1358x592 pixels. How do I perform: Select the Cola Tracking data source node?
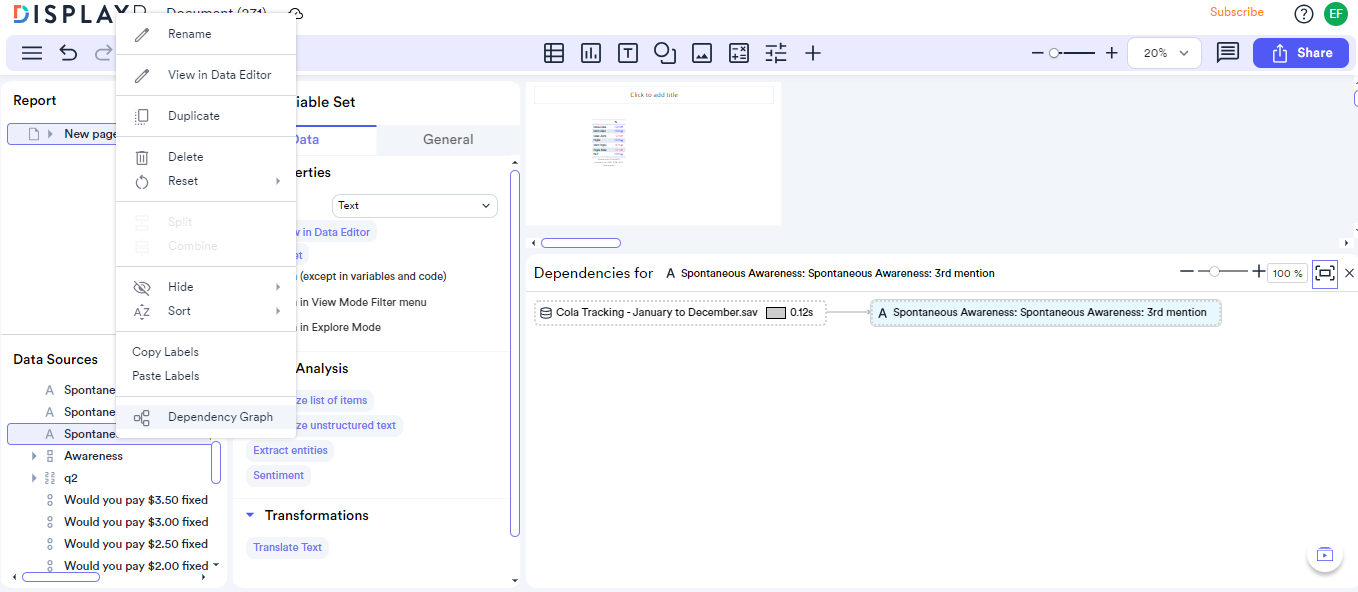click(x=679, y=312)
